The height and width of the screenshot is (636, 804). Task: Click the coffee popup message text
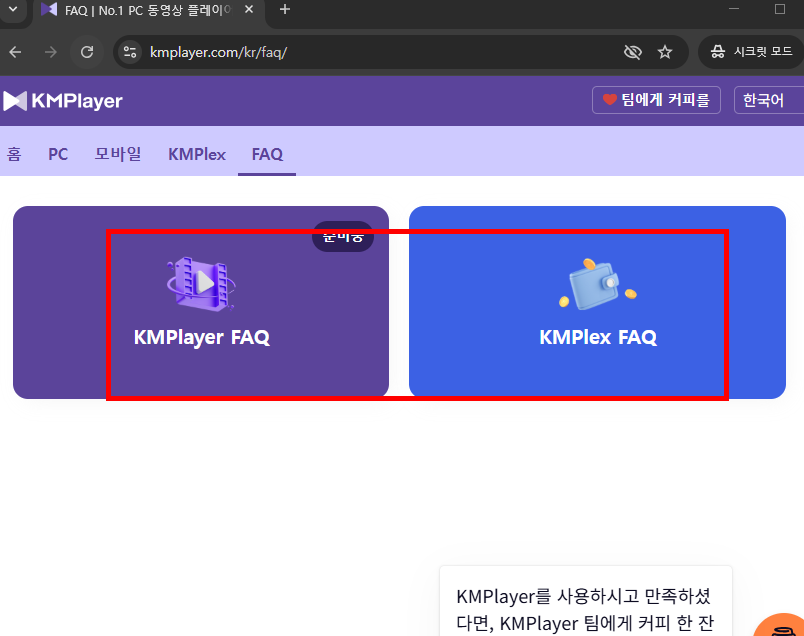coord(585,610)
